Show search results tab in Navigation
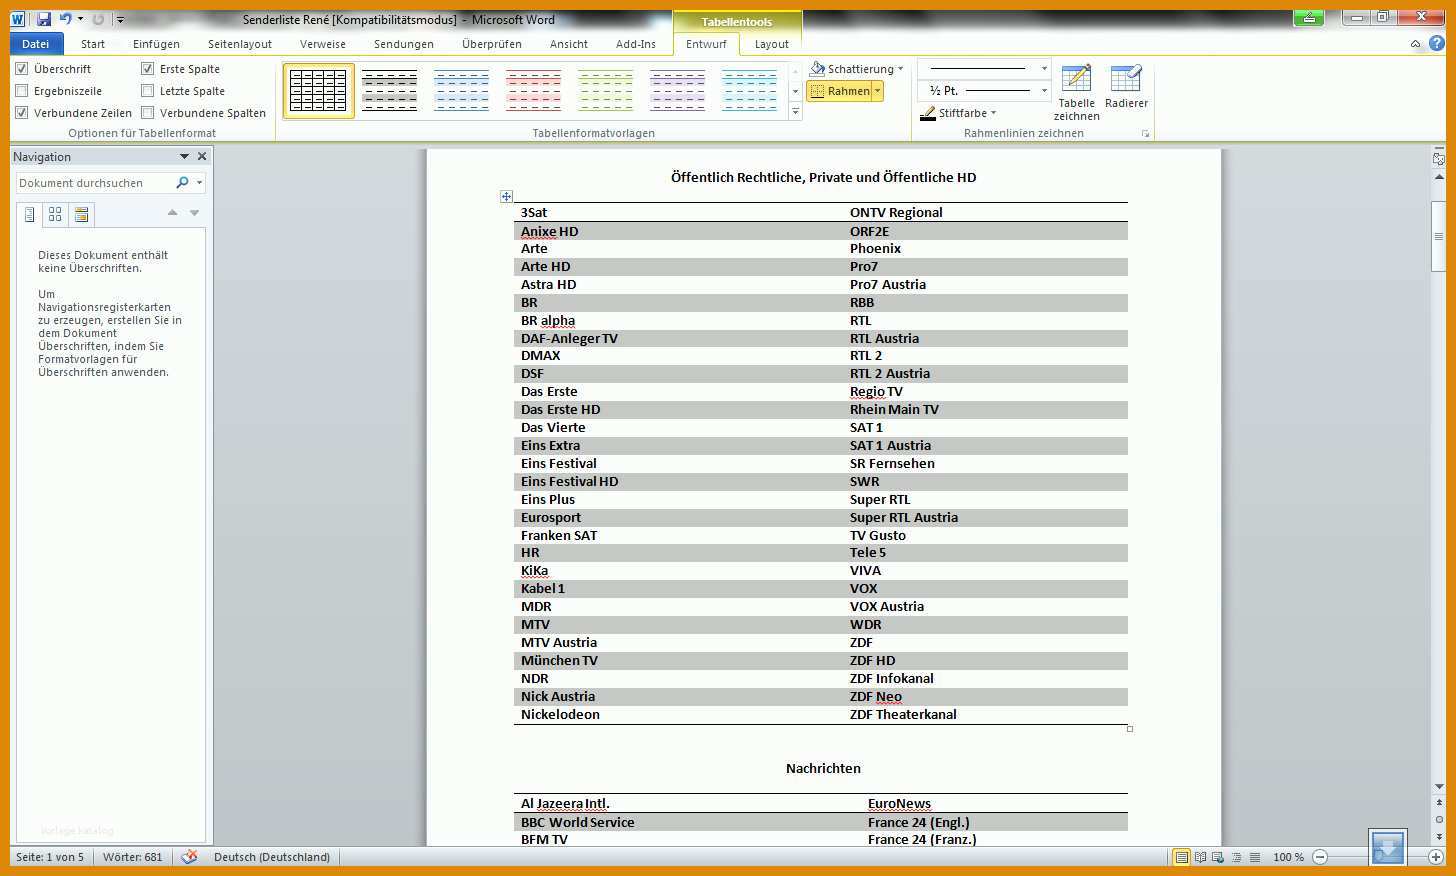The image size is (1456, 876). tap(82, 214)
